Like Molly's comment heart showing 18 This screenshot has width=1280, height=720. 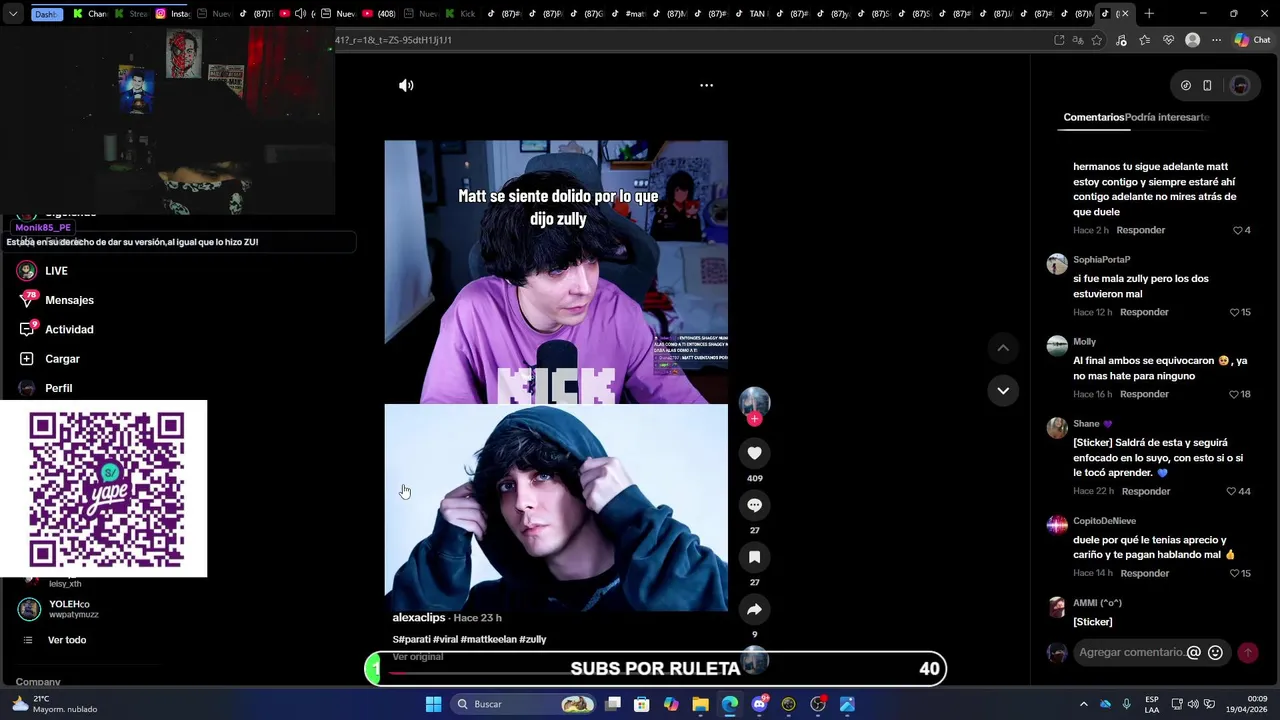(1234, 394)
